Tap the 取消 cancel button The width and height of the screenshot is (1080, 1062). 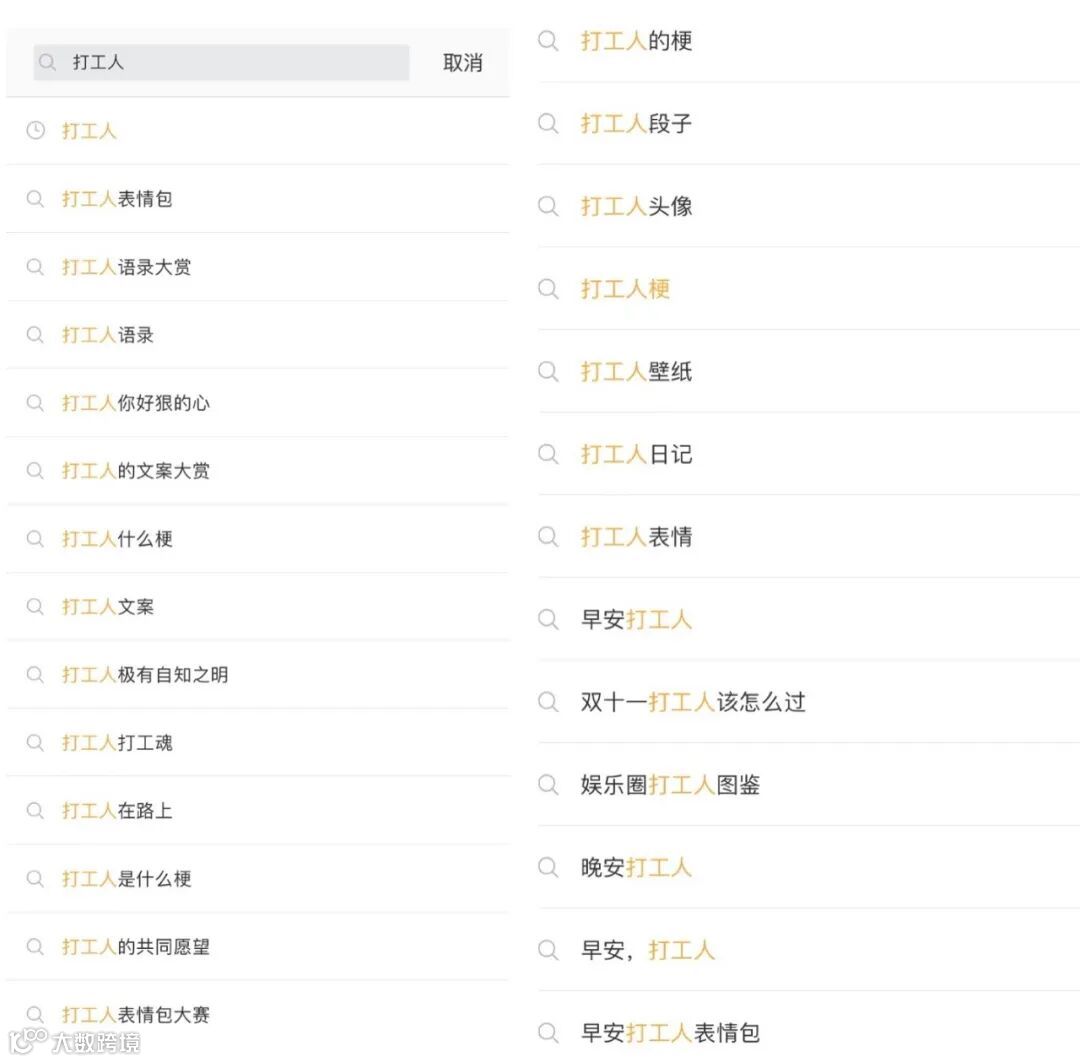tap(462, 63)
